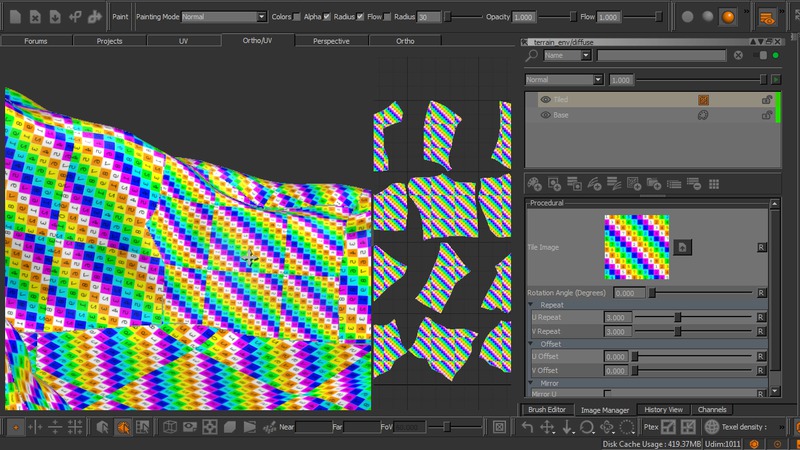The image size is (800, 450).
Task: Hide the Tiled layer via eye icon
Action: point(545,100)
